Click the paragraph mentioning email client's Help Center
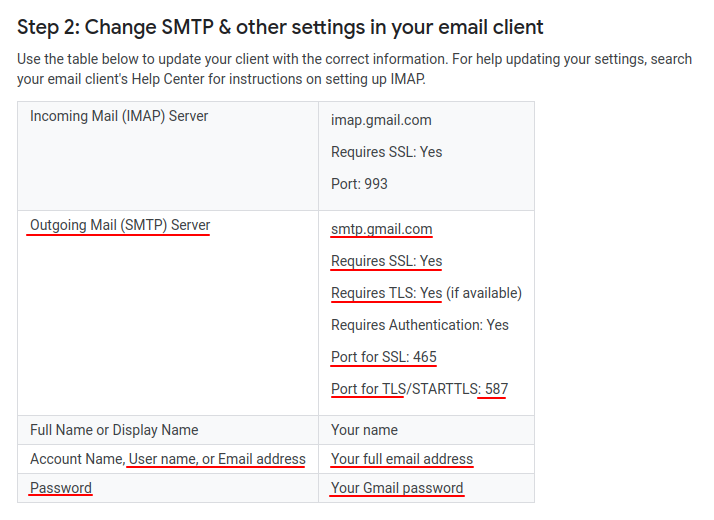 pos(354,69)
